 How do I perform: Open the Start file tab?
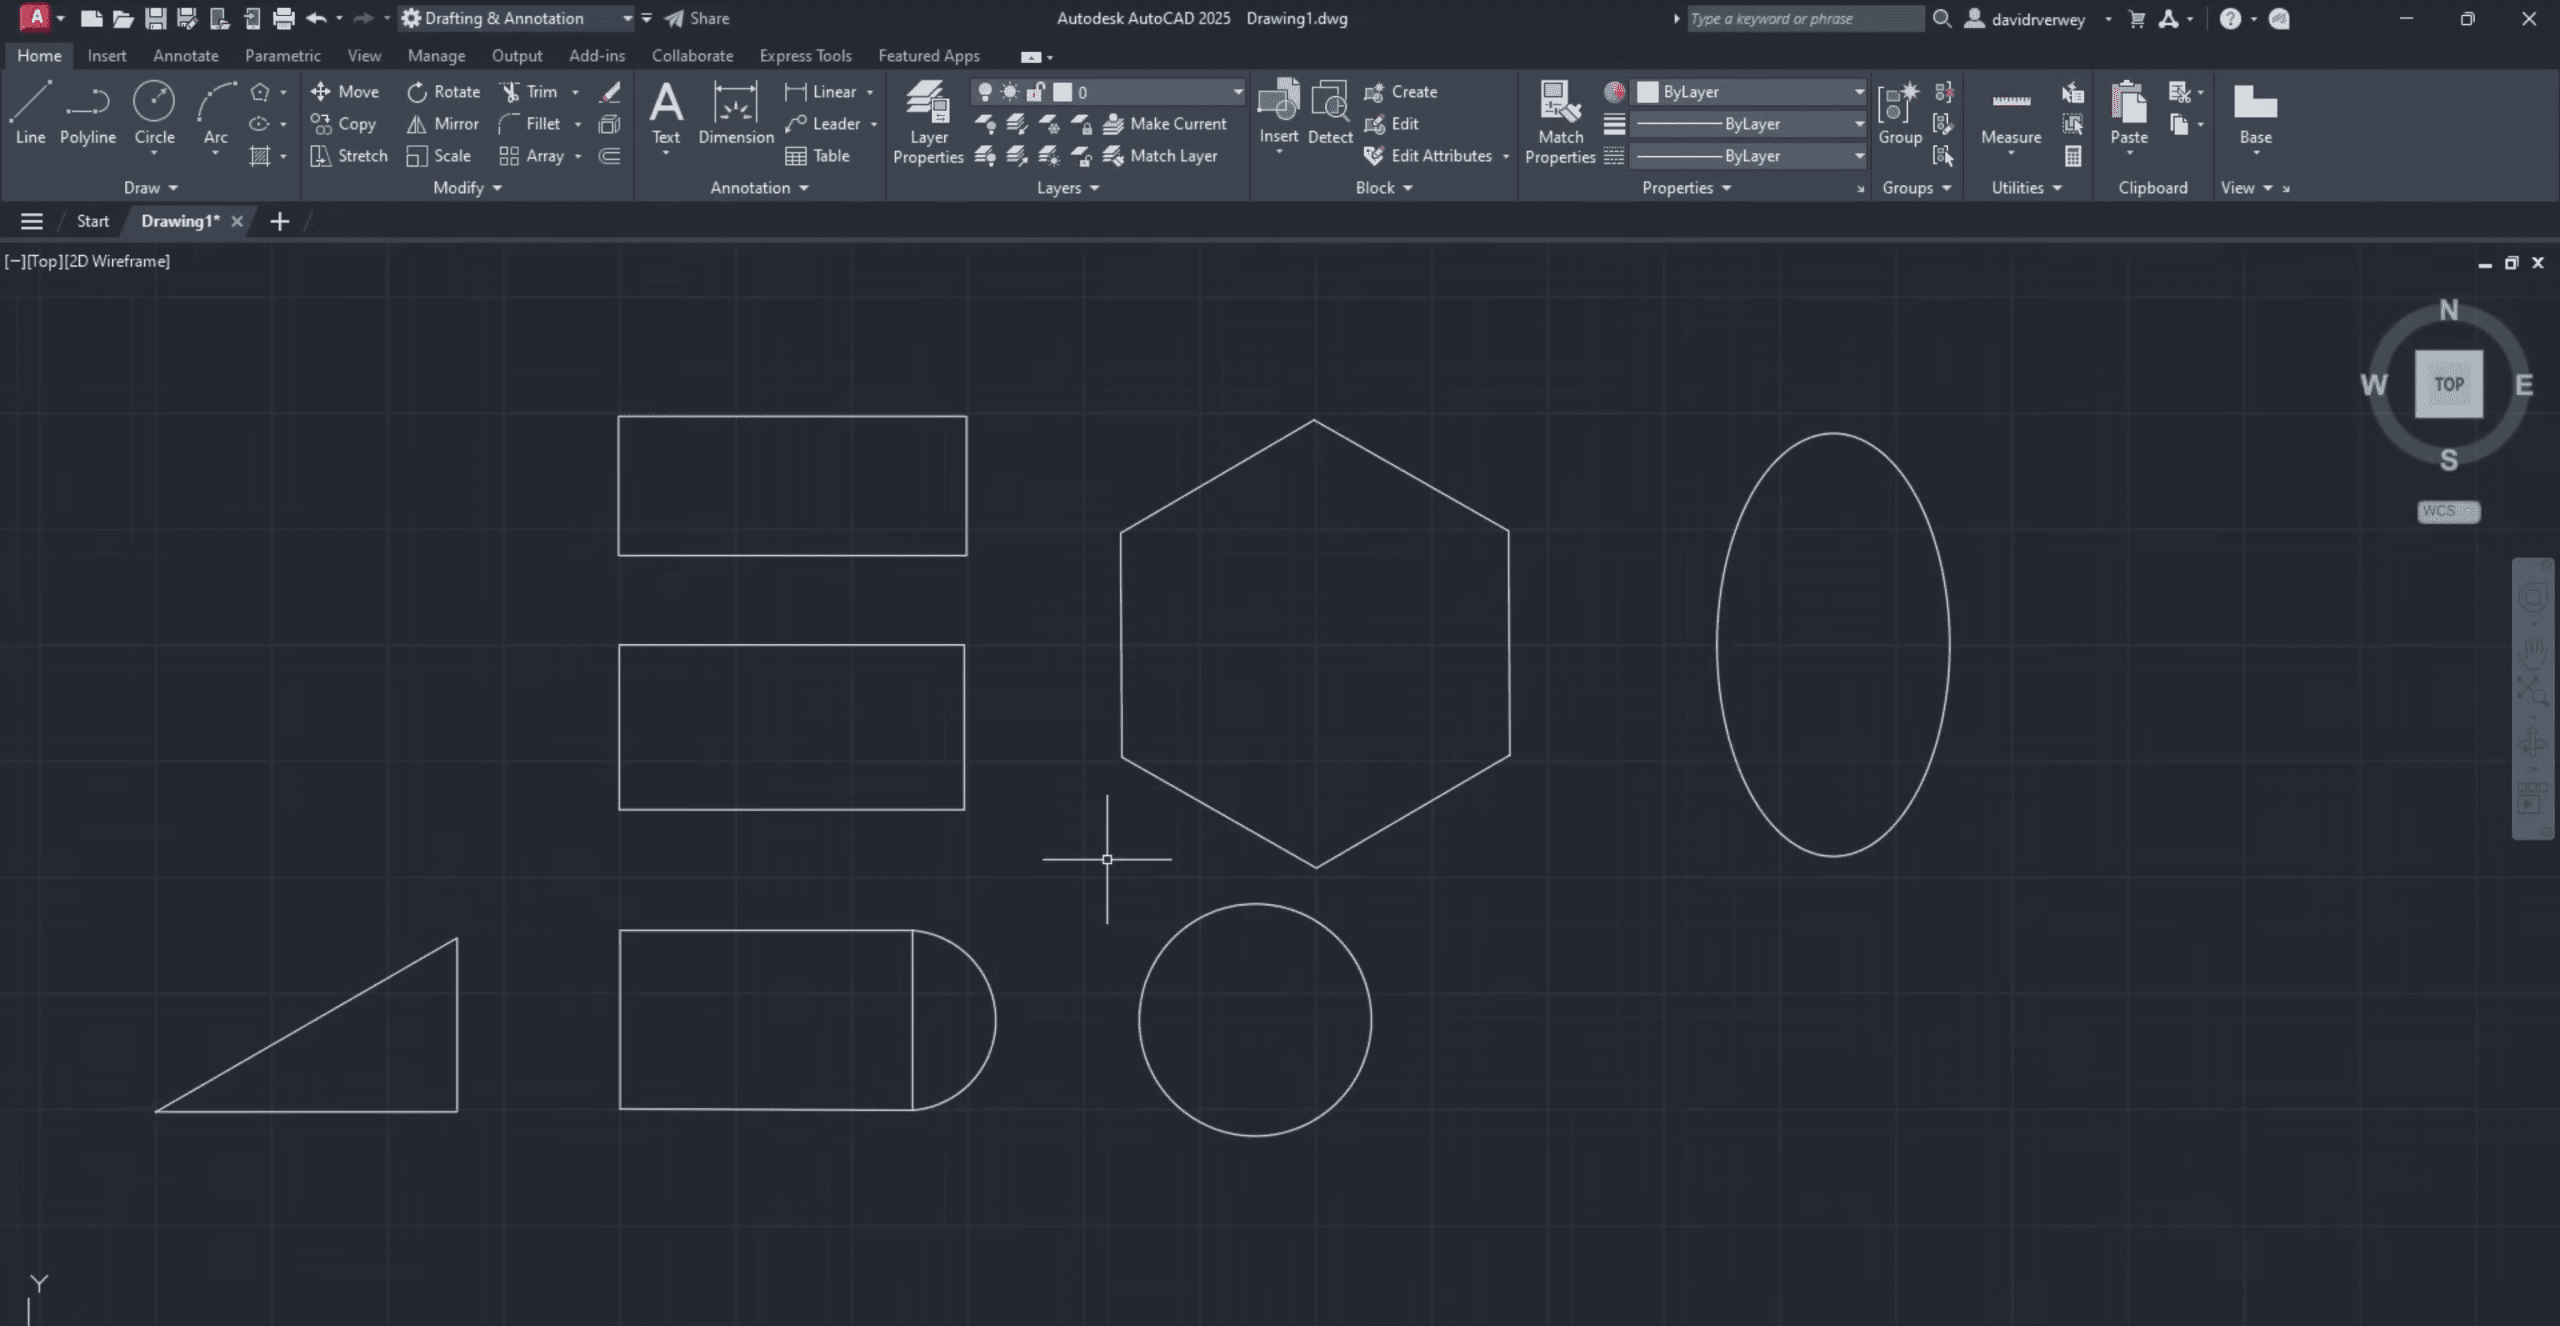pyautogui.click(x=92, y=221)
